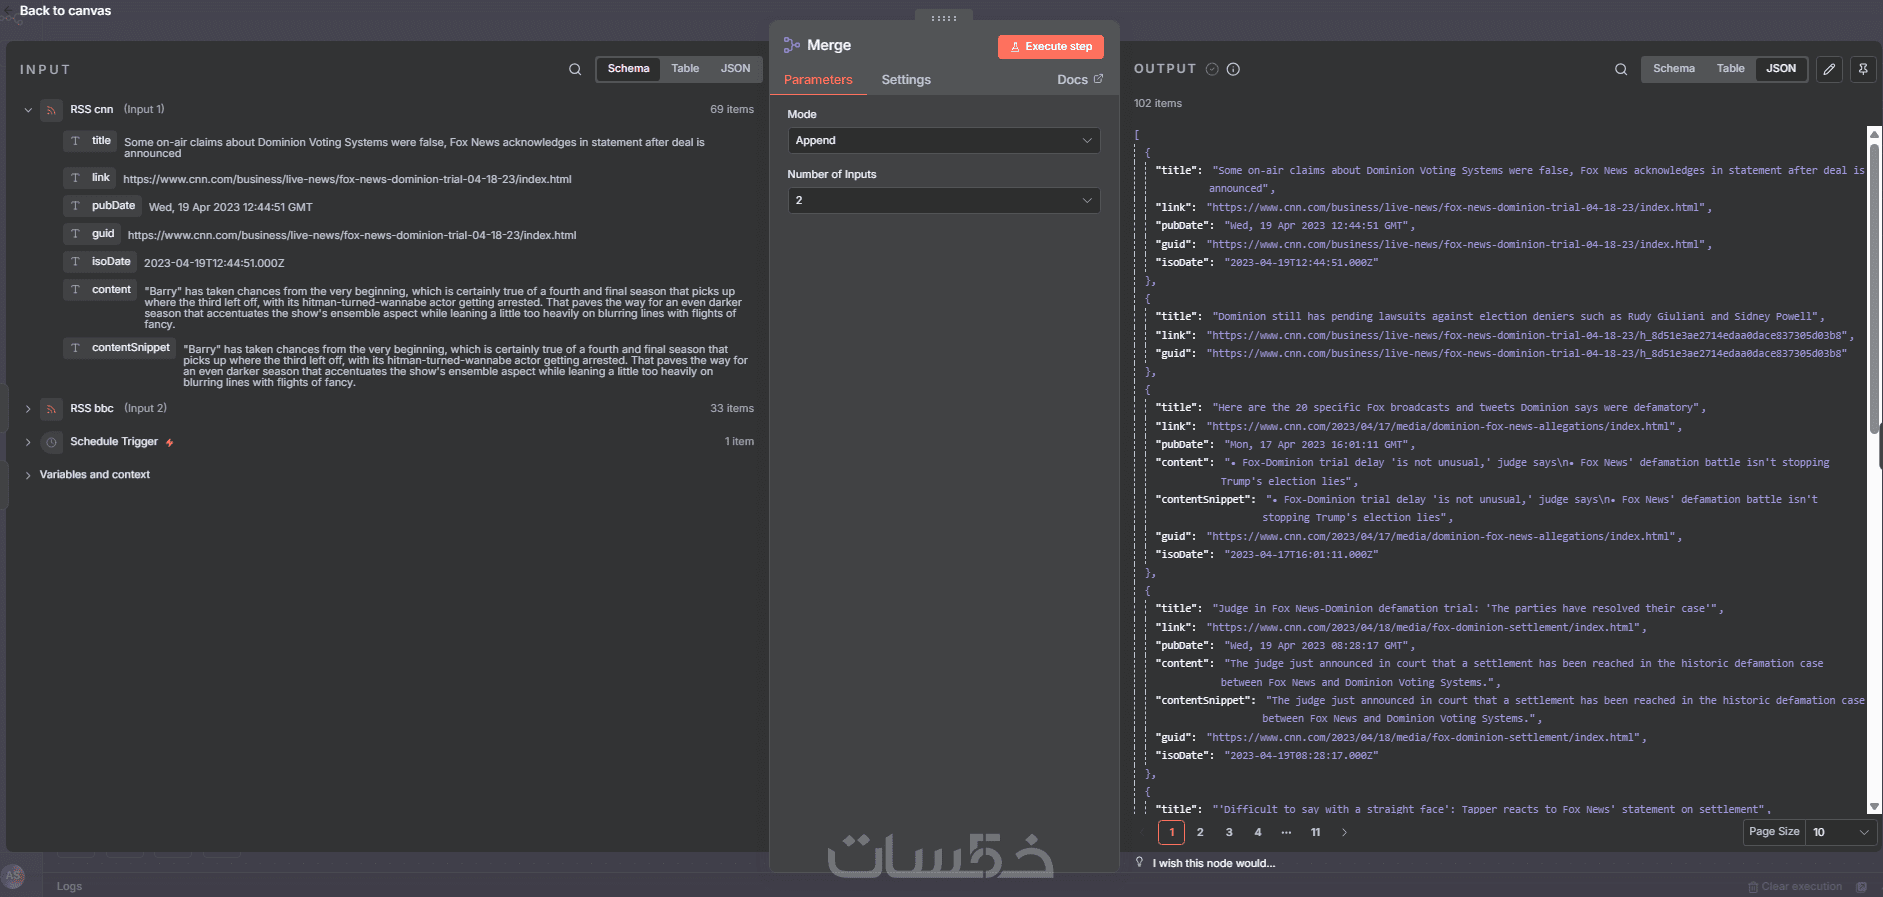Click the input panel search icon

(575, 69)
